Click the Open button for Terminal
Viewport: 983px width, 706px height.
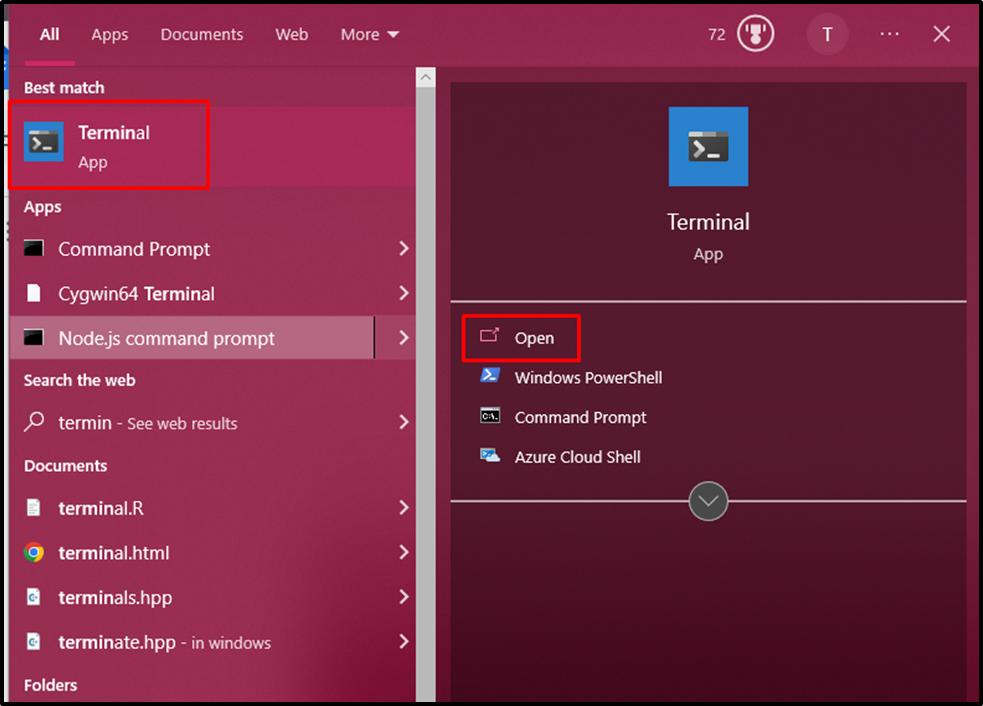pyautogui.click(x=521, y=338)
